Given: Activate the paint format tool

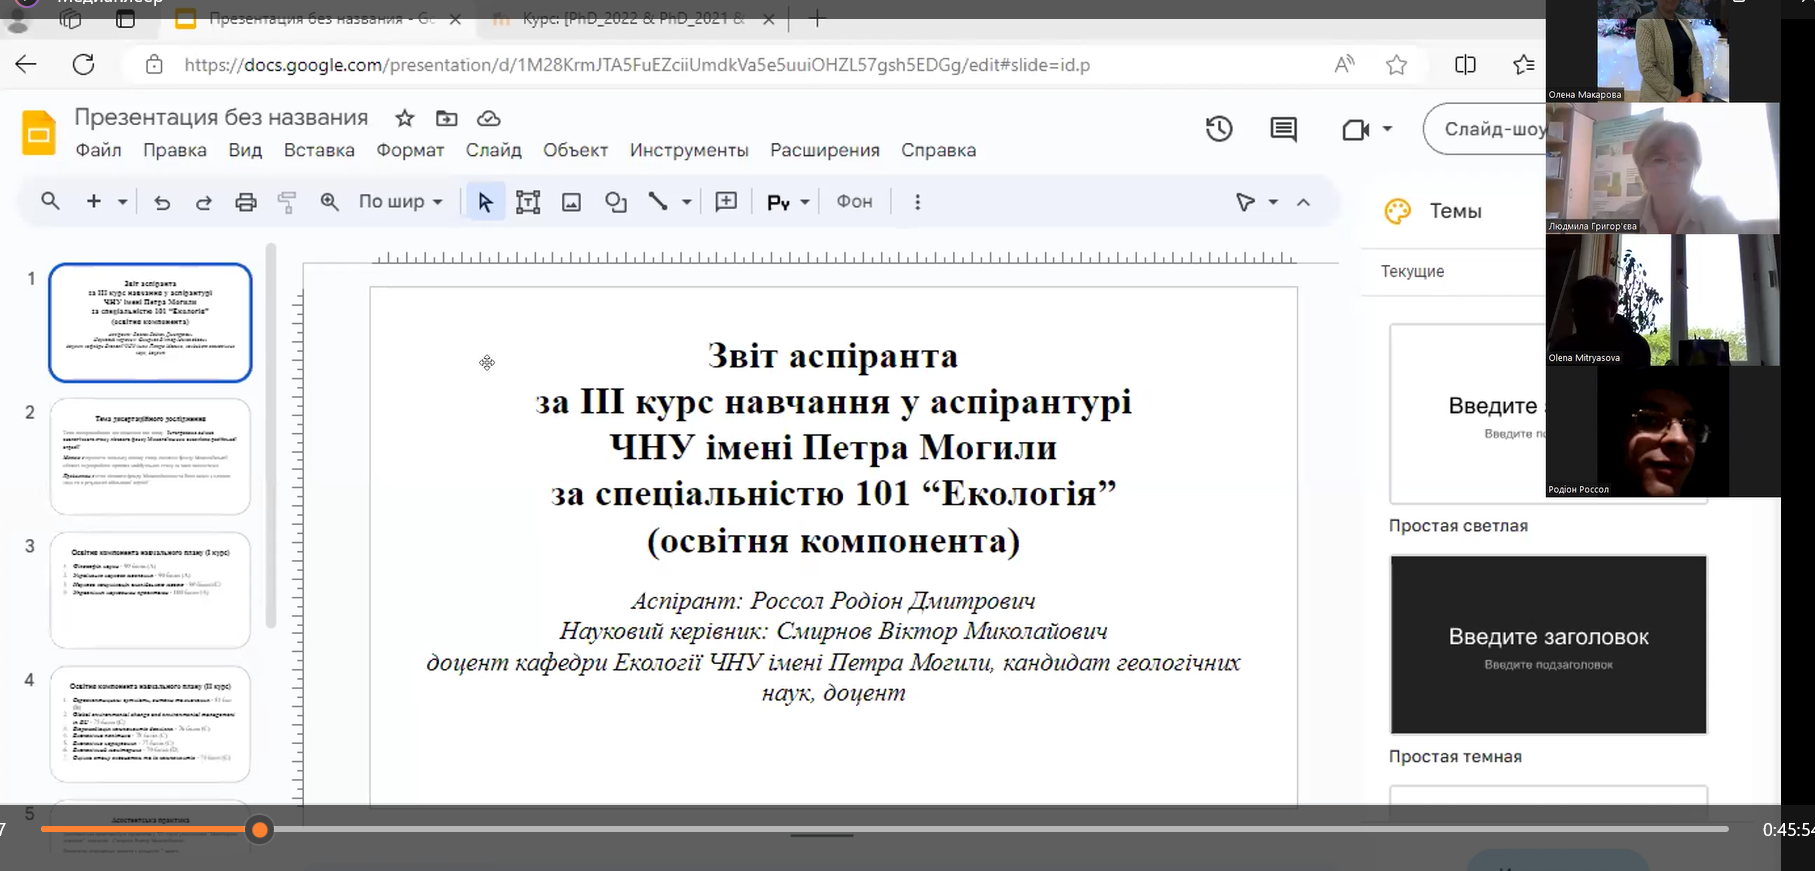Looking at the screenshot, I should coord(287,203).
